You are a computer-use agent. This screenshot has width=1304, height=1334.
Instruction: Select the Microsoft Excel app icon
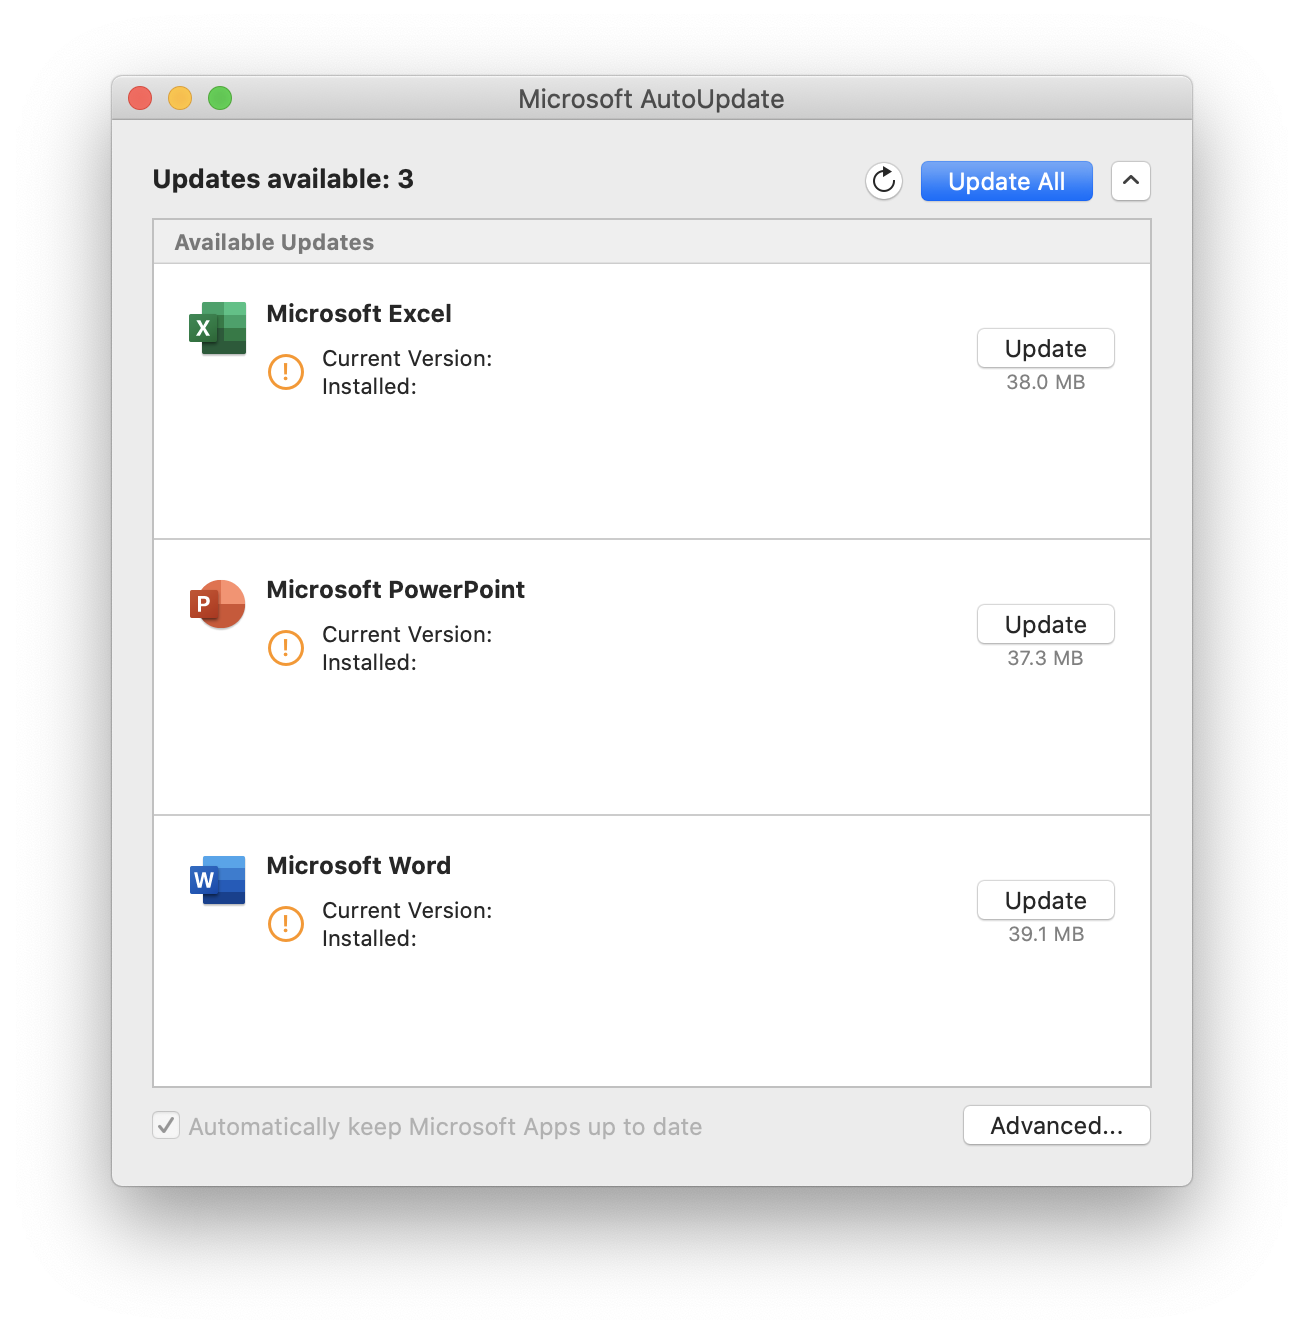click(x=217, y=327)
